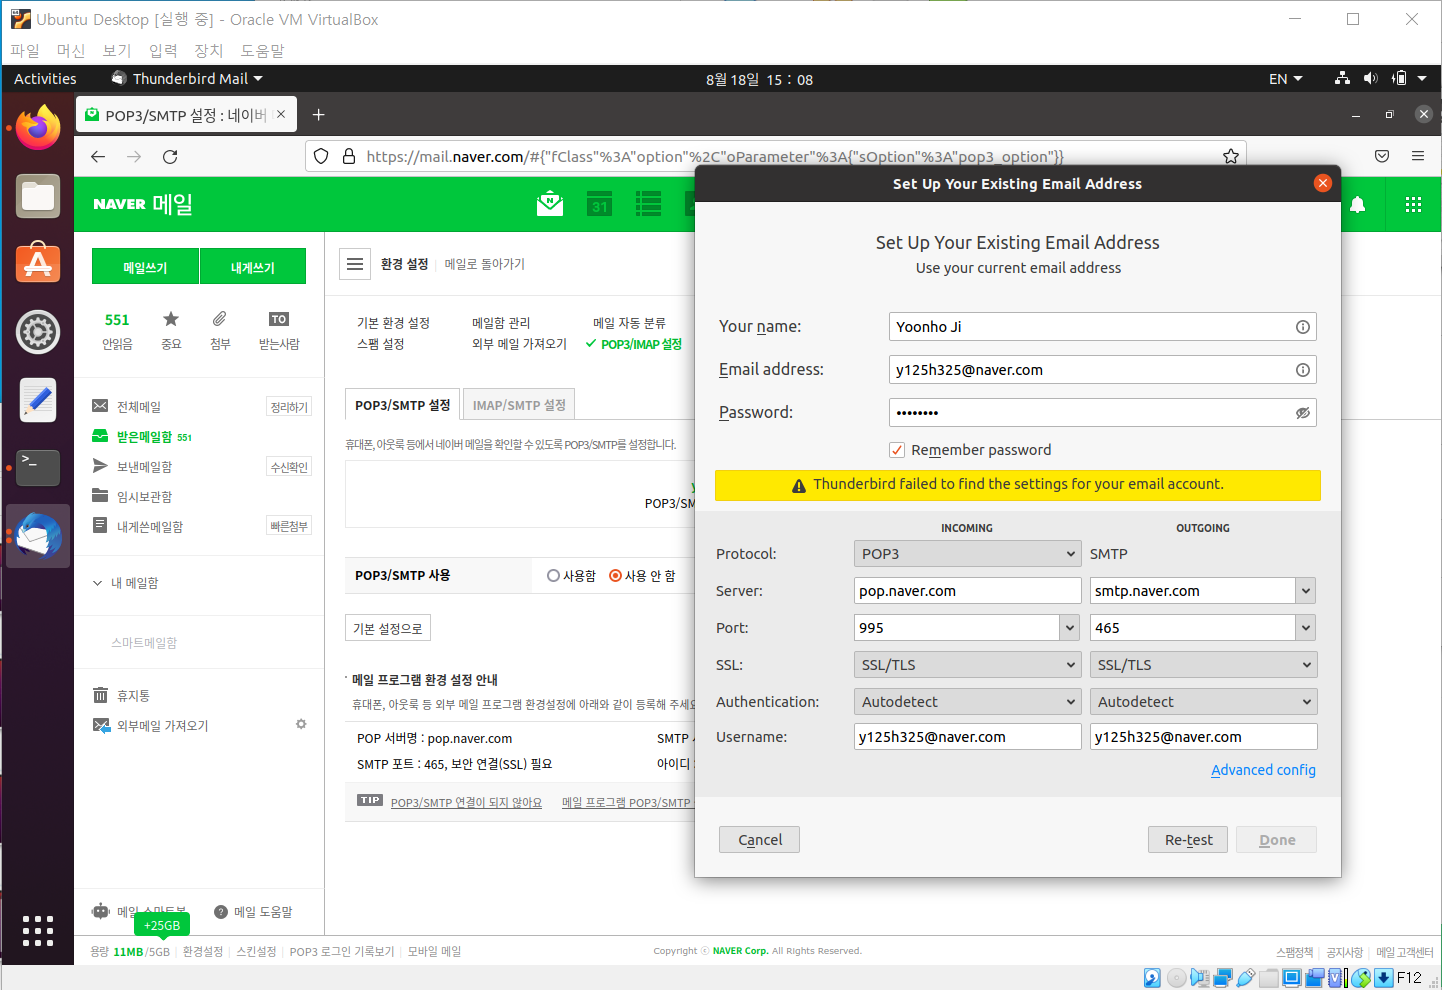Open the outgoing Authentication Autodetect dropdown

(1204, 702)
